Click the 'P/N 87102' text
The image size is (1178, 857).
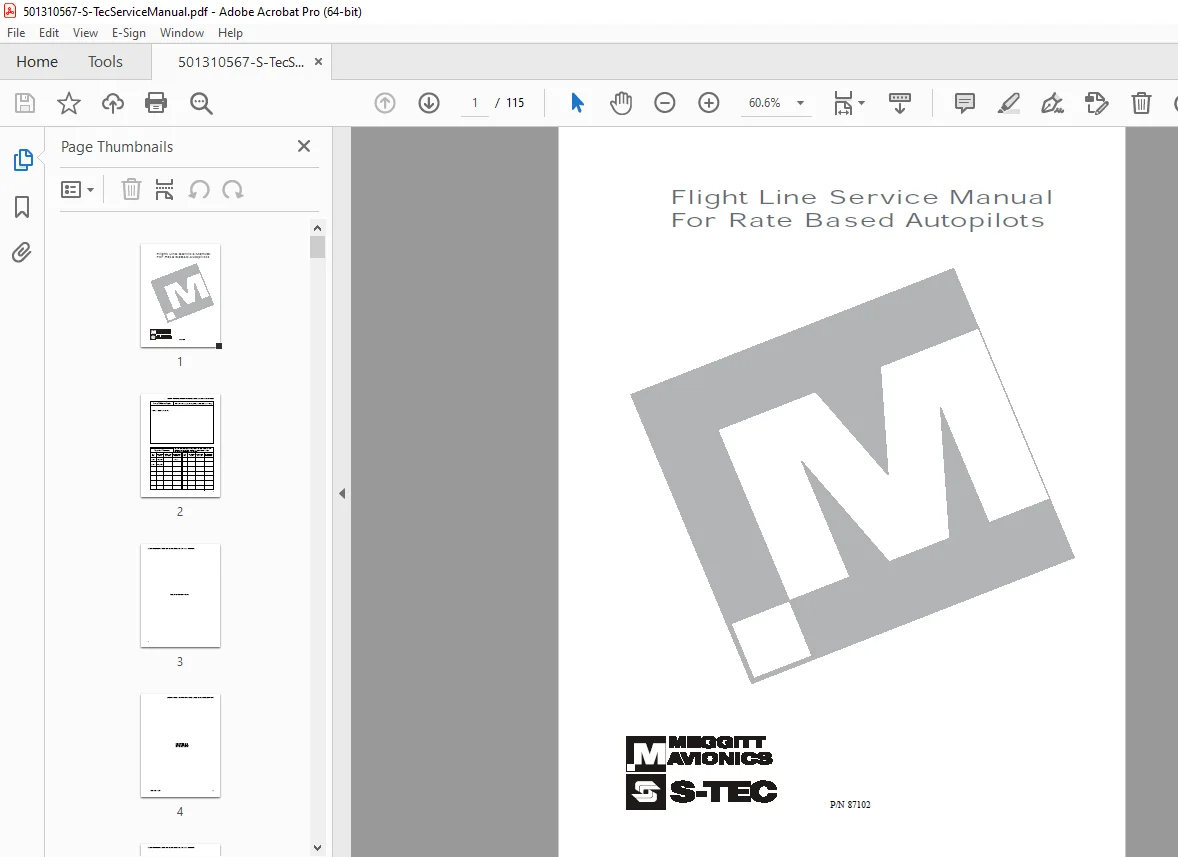click(x=850, y=804)
